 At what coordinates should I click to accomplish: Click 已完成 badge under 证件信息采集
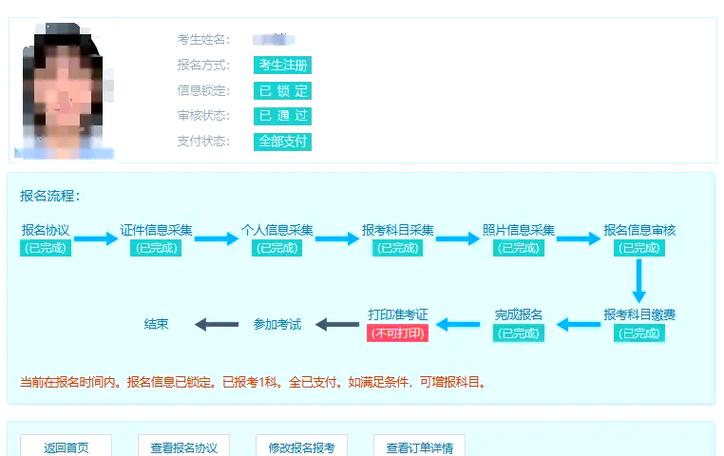(x=156, y=248)
